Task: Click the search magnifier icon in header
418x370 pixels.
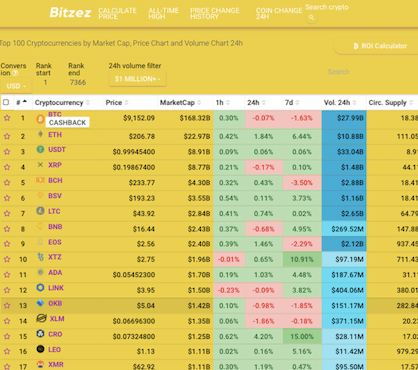Action: (311, 17)
